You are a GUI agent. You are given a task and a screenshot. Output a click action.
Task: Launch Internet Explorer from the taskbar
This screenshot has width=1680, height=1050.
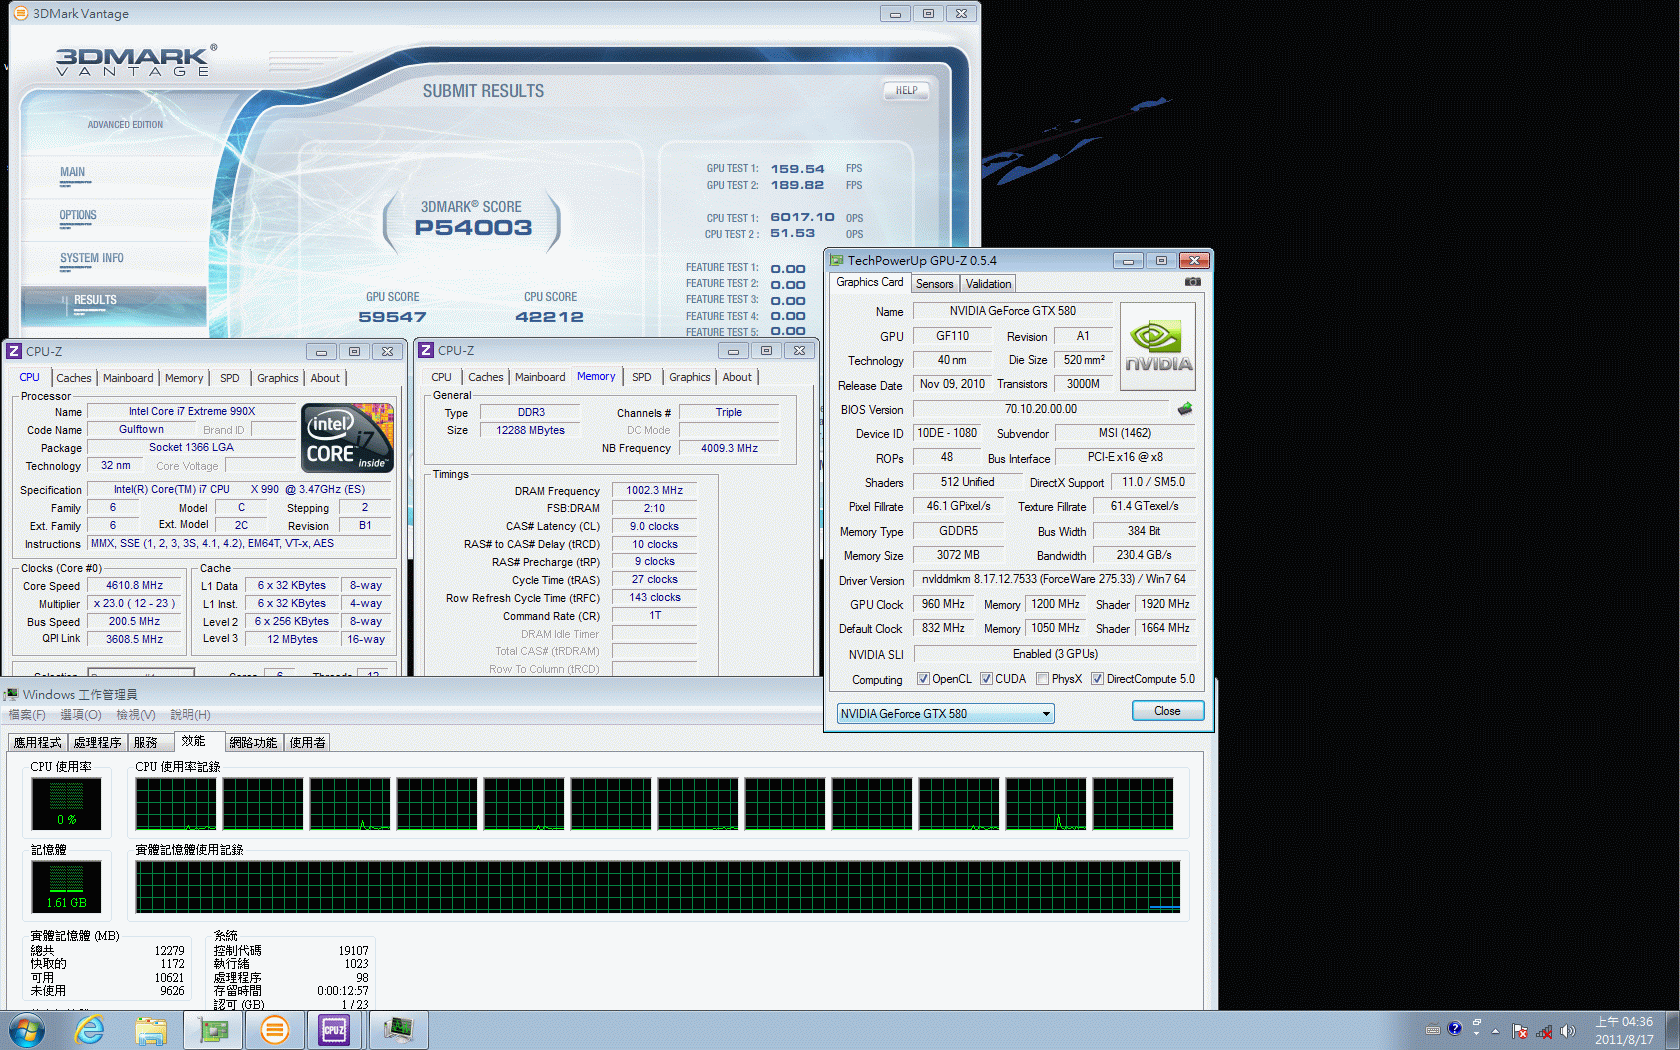coord(89,1030)
